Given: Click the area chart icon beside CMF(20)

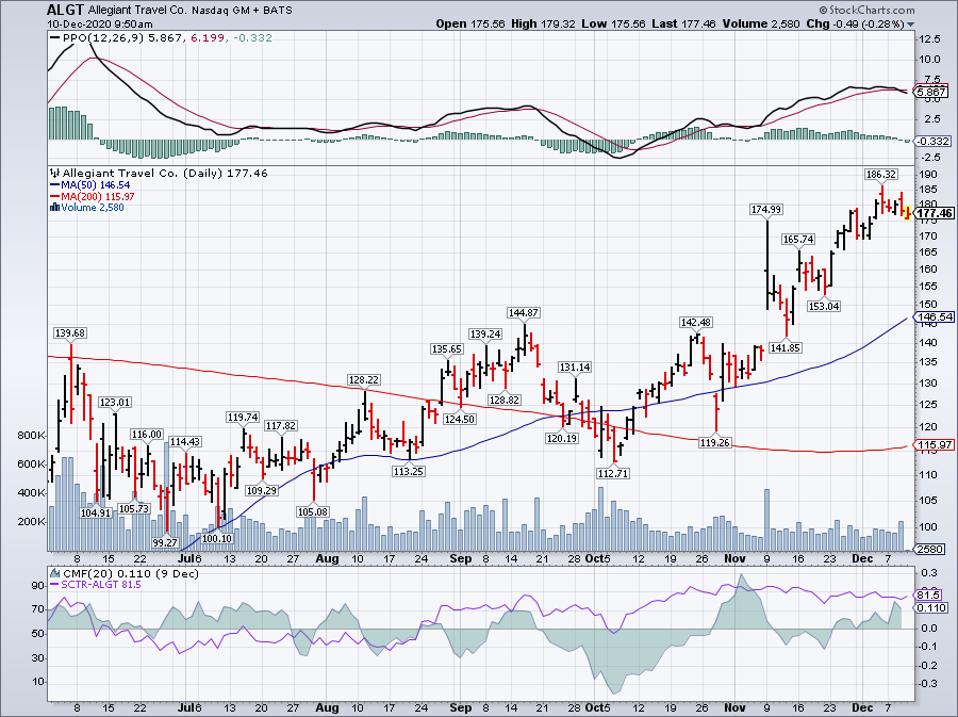Looking at the screenshot, I should click(54, 573).
